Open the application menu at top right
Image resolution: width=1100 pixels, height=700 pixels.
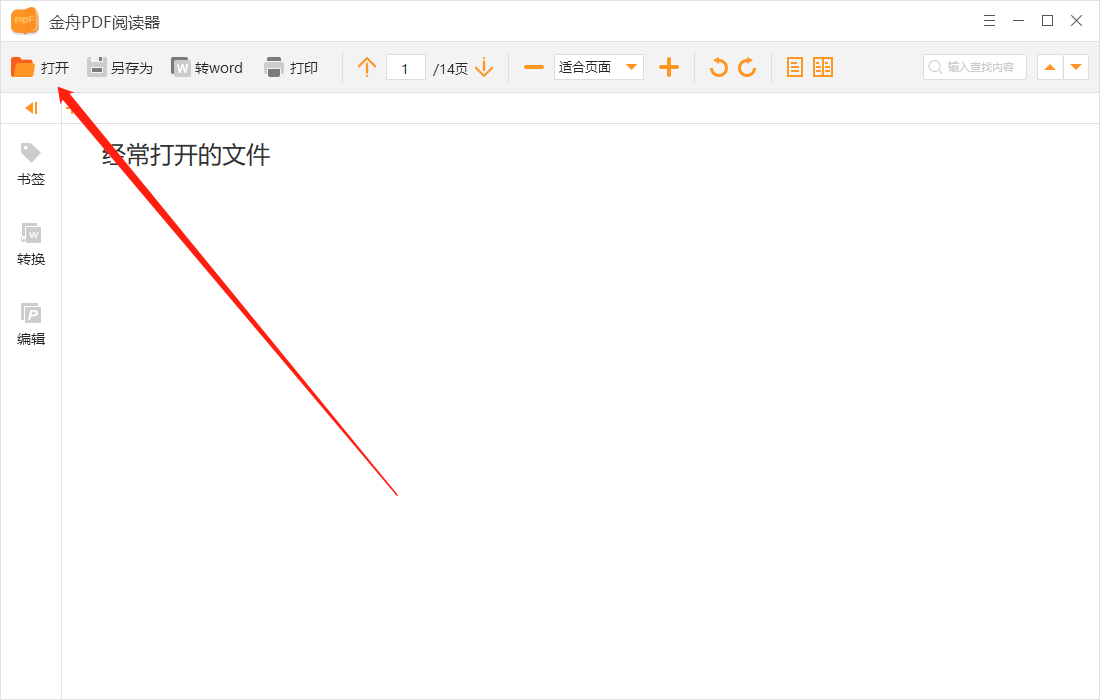coord(989,20)
